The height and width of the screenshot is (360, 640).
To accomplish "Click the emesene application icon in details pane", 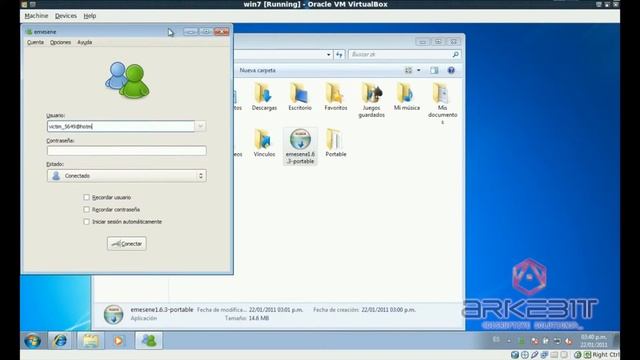I will tap(113, 314).
